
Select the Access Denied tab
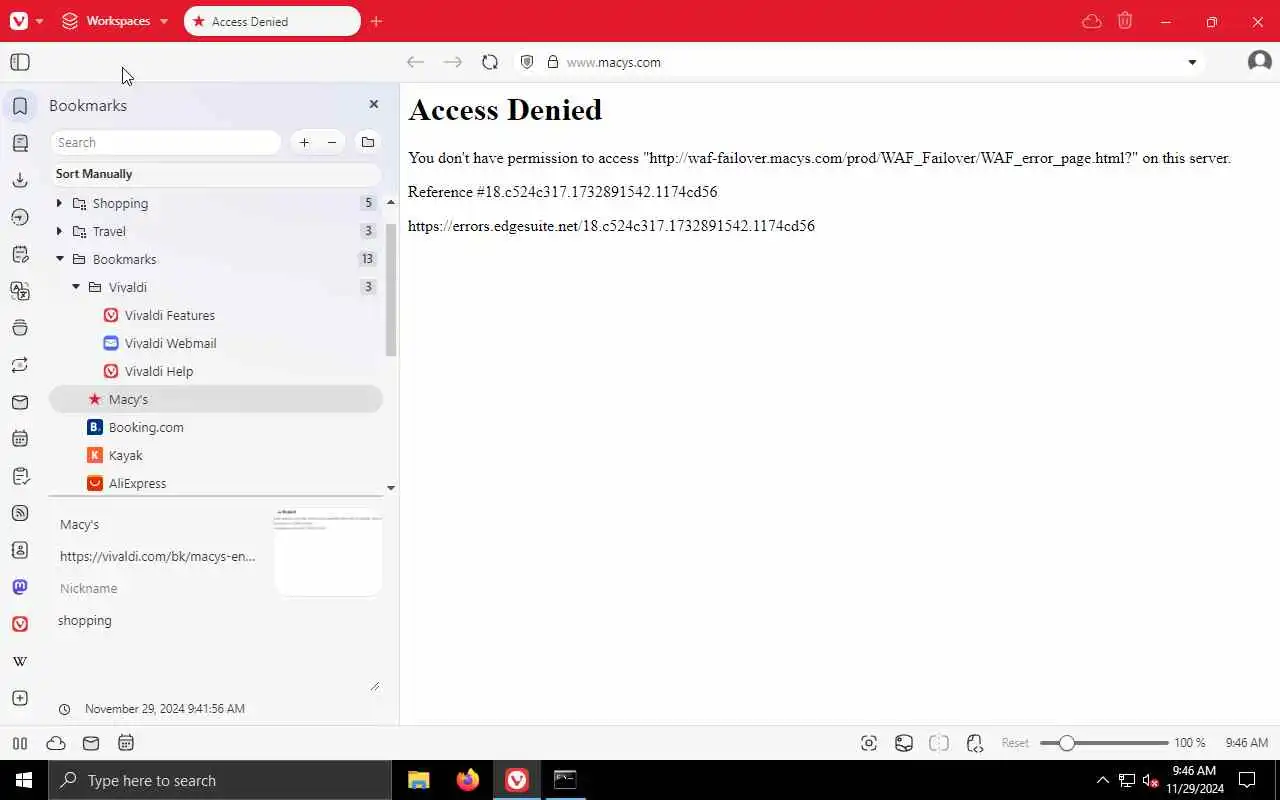[x=272, y=21]
